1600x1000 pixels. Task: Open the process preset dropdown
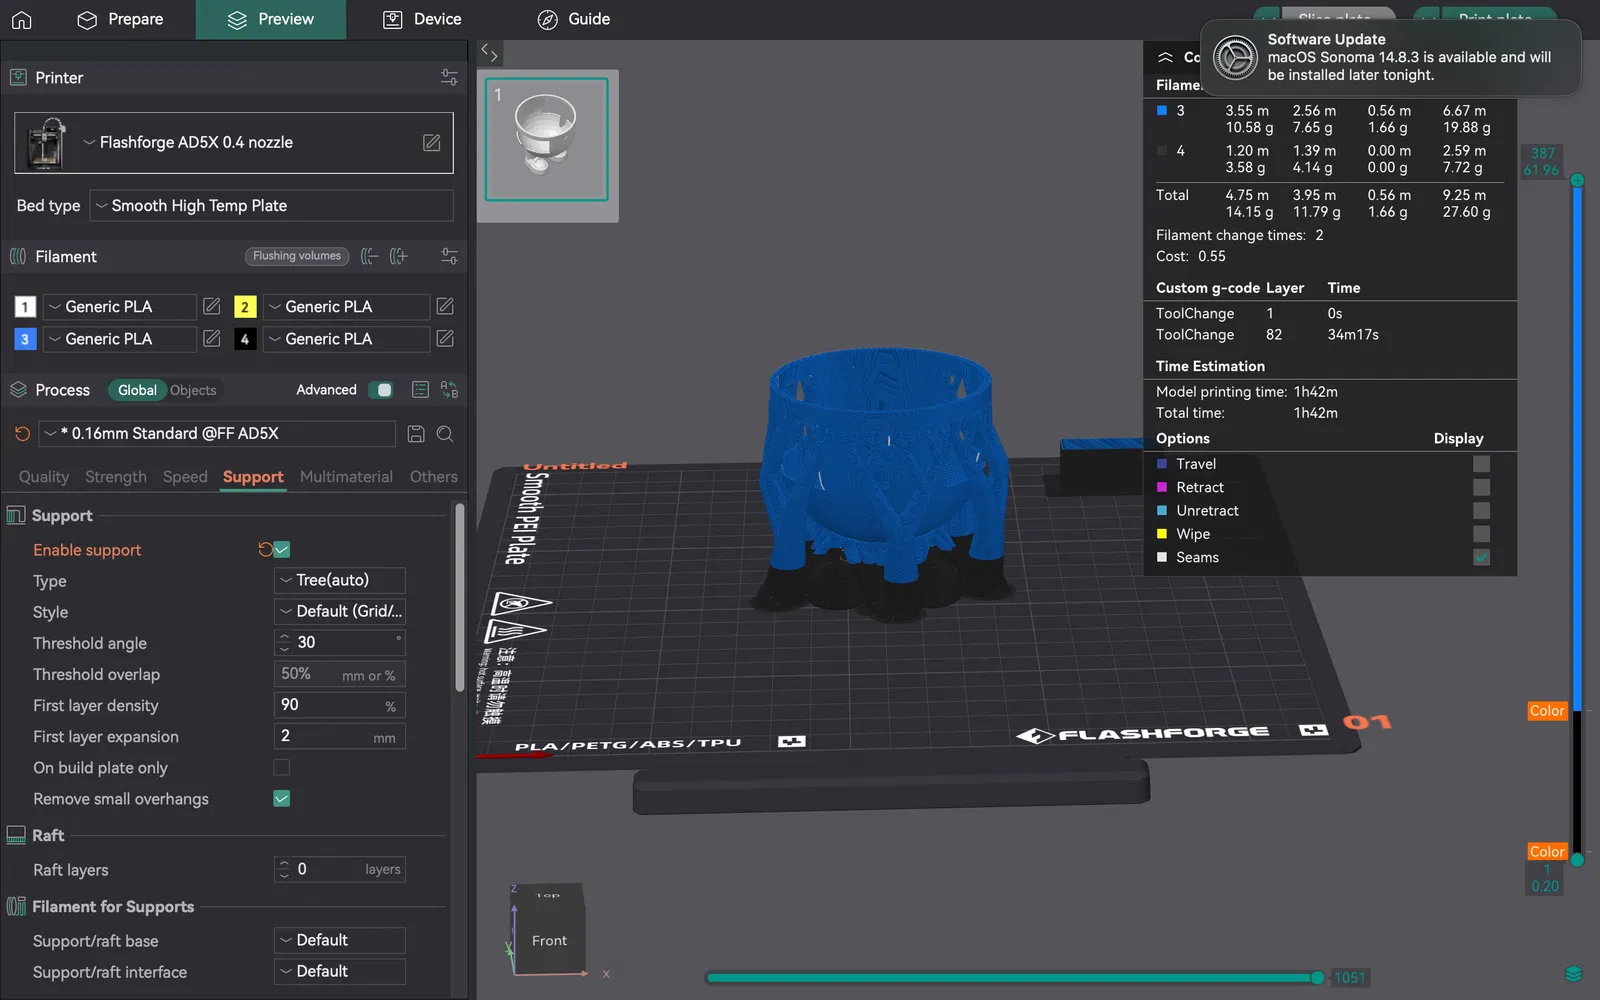[x=218, y=433]
